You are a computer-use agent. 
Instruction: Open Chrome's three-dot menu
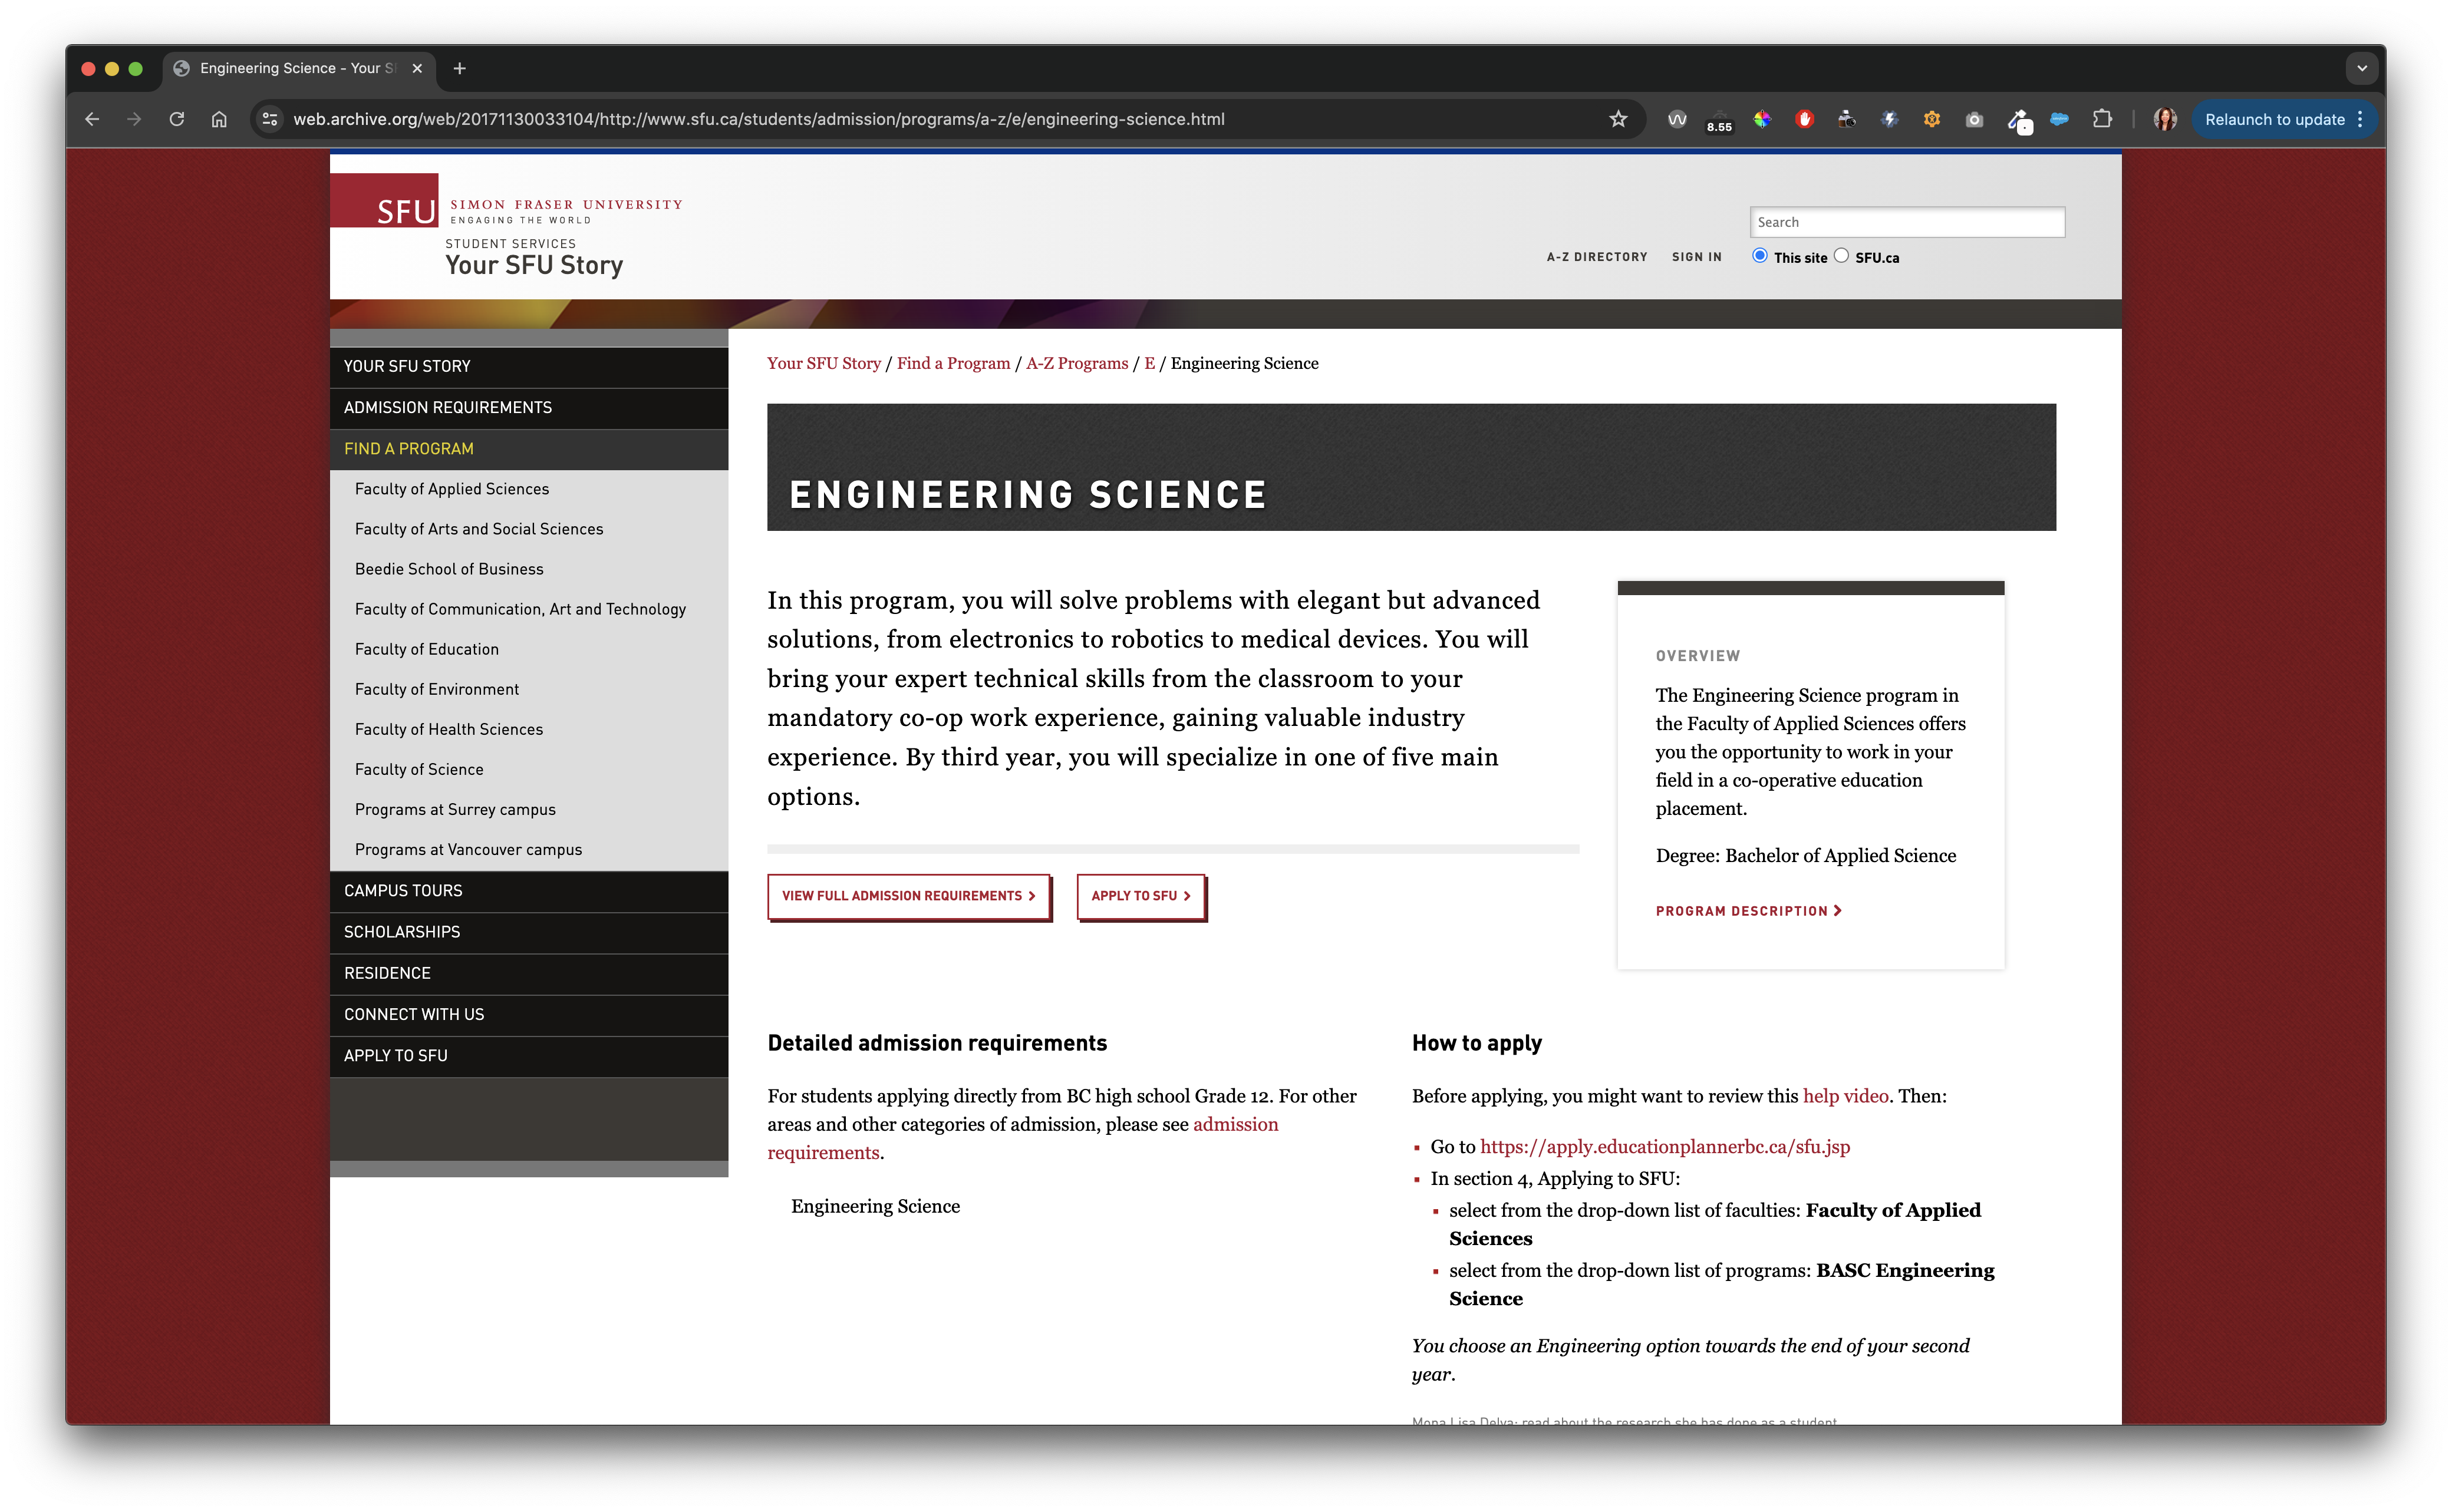coord(2360,119)
